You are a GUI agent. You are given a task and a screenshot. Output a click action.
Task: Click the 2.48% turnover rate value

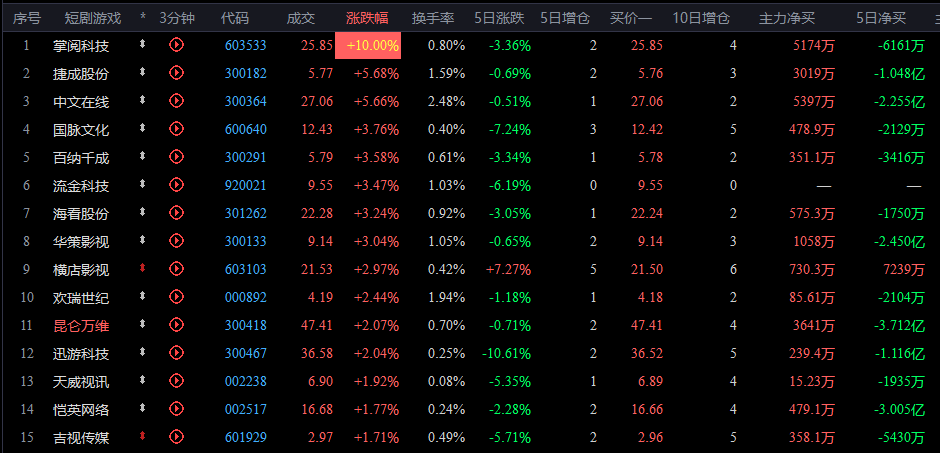[x=447, y=102]
